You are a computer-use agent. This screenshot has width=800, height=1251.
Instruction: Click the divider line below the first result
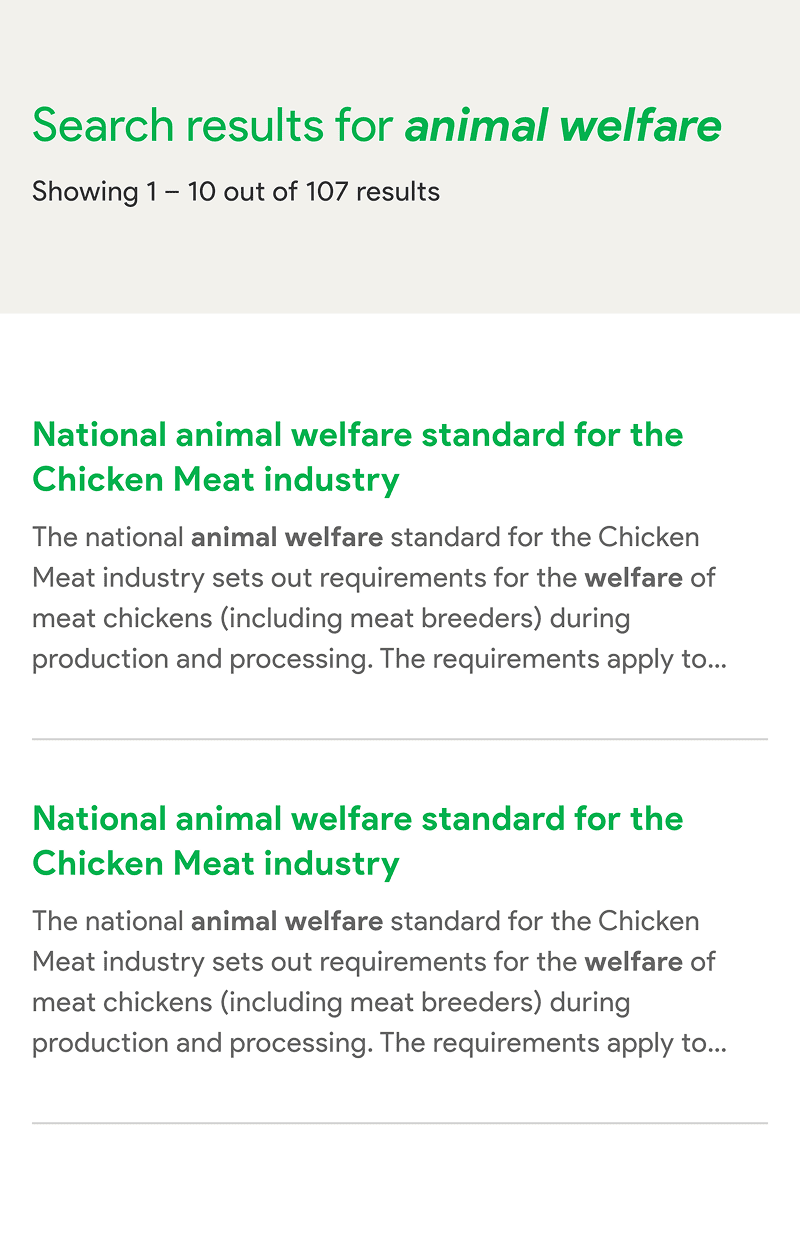(x=400, y=739)
